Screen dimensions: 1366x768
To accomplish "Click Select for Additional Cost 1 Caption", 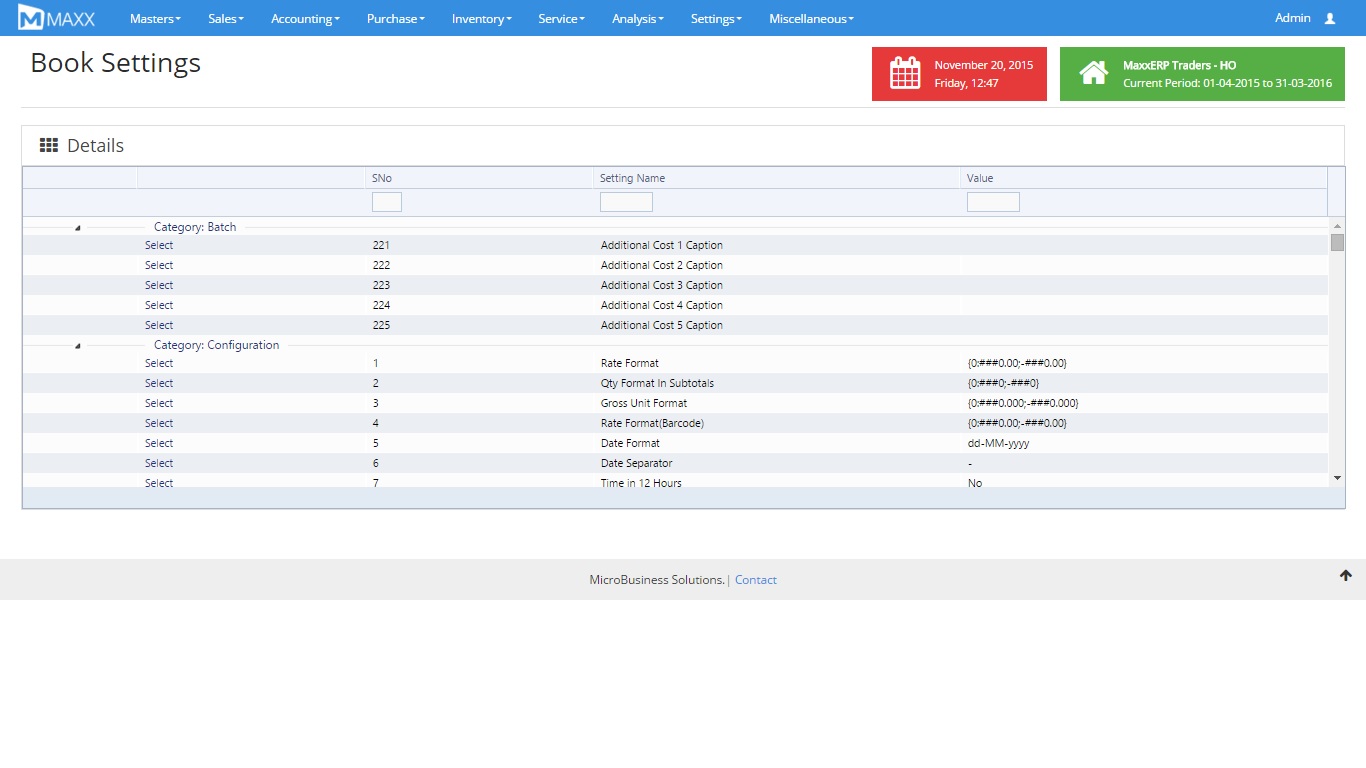I will (x=159, y=245).
